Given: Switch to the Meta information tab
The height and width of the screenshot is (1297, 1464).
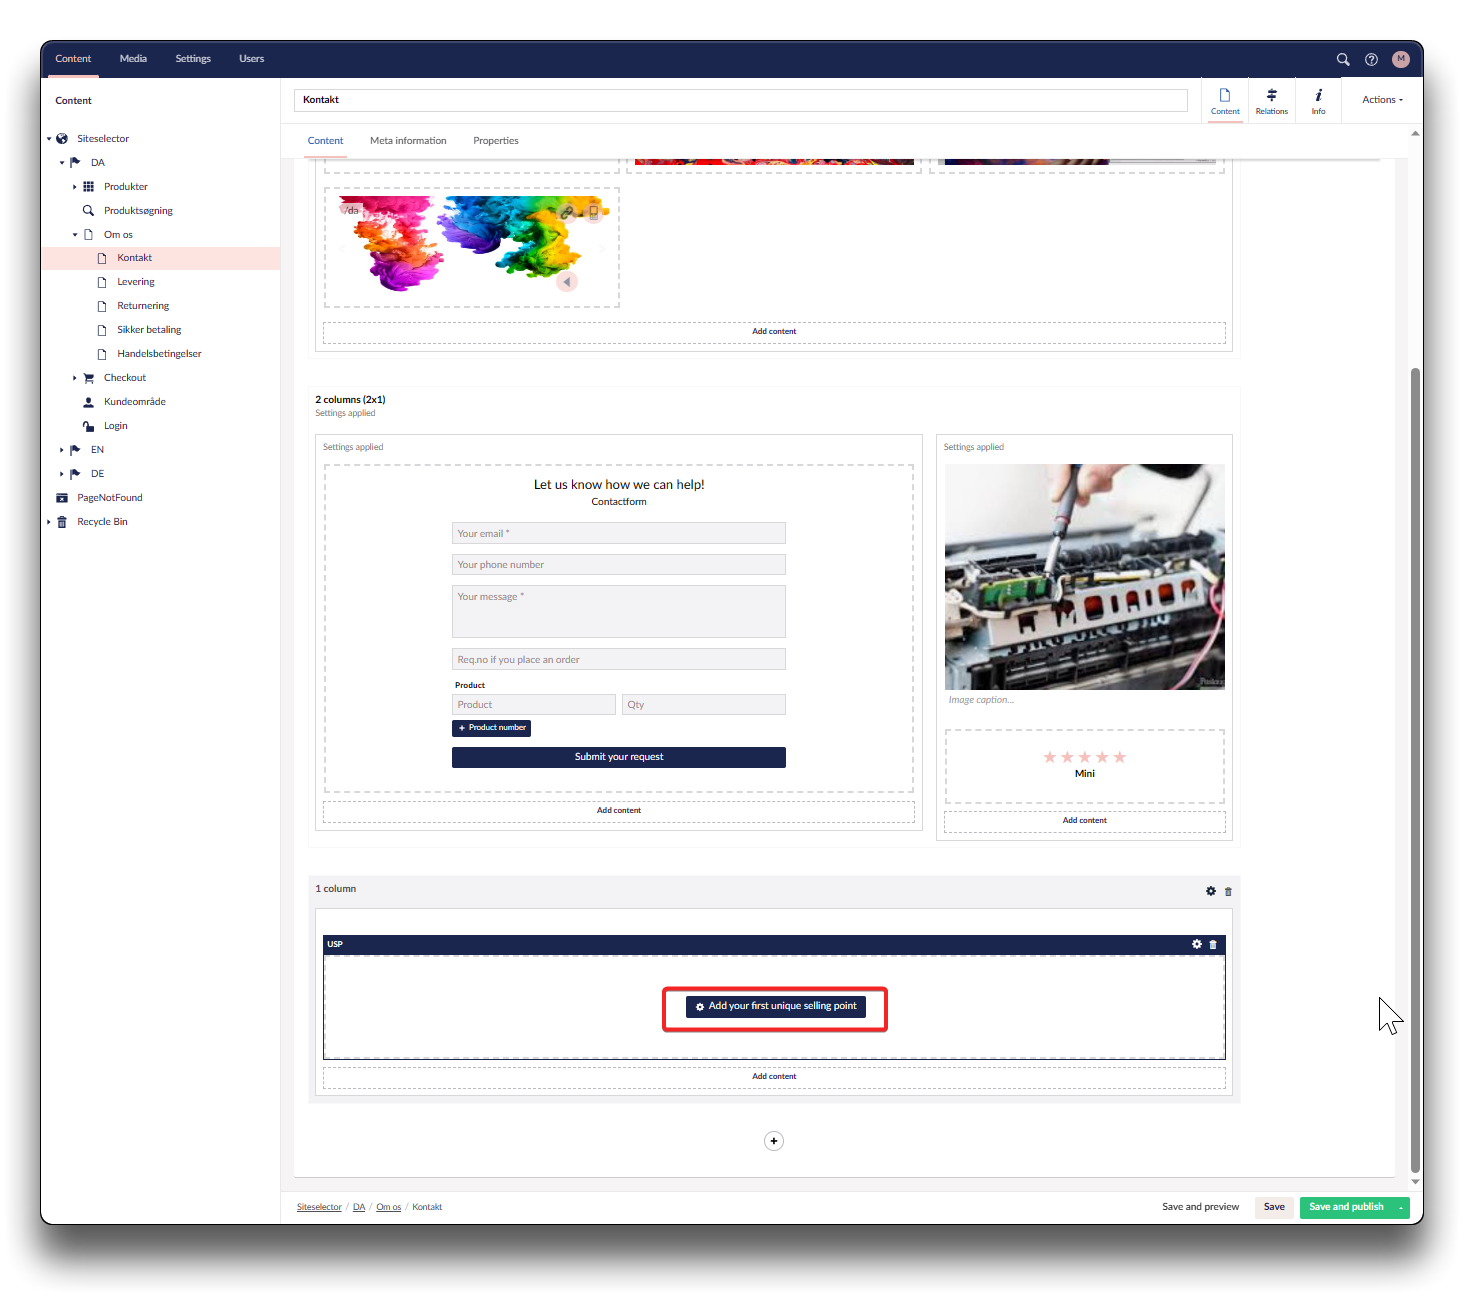Looking at the screenshot, I should click(x=408, y=141).
